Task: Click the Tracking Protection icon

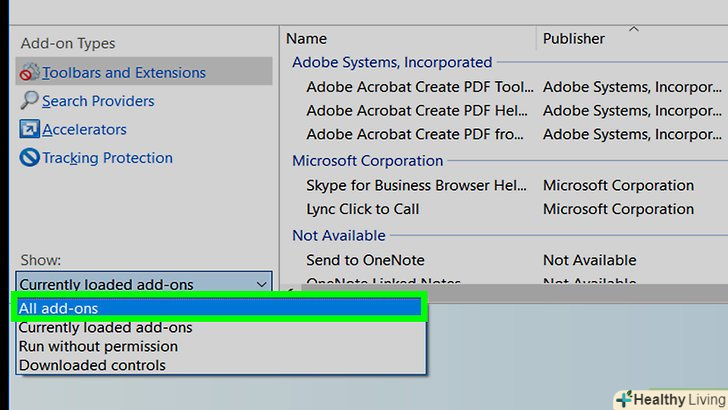Action: 28,158
